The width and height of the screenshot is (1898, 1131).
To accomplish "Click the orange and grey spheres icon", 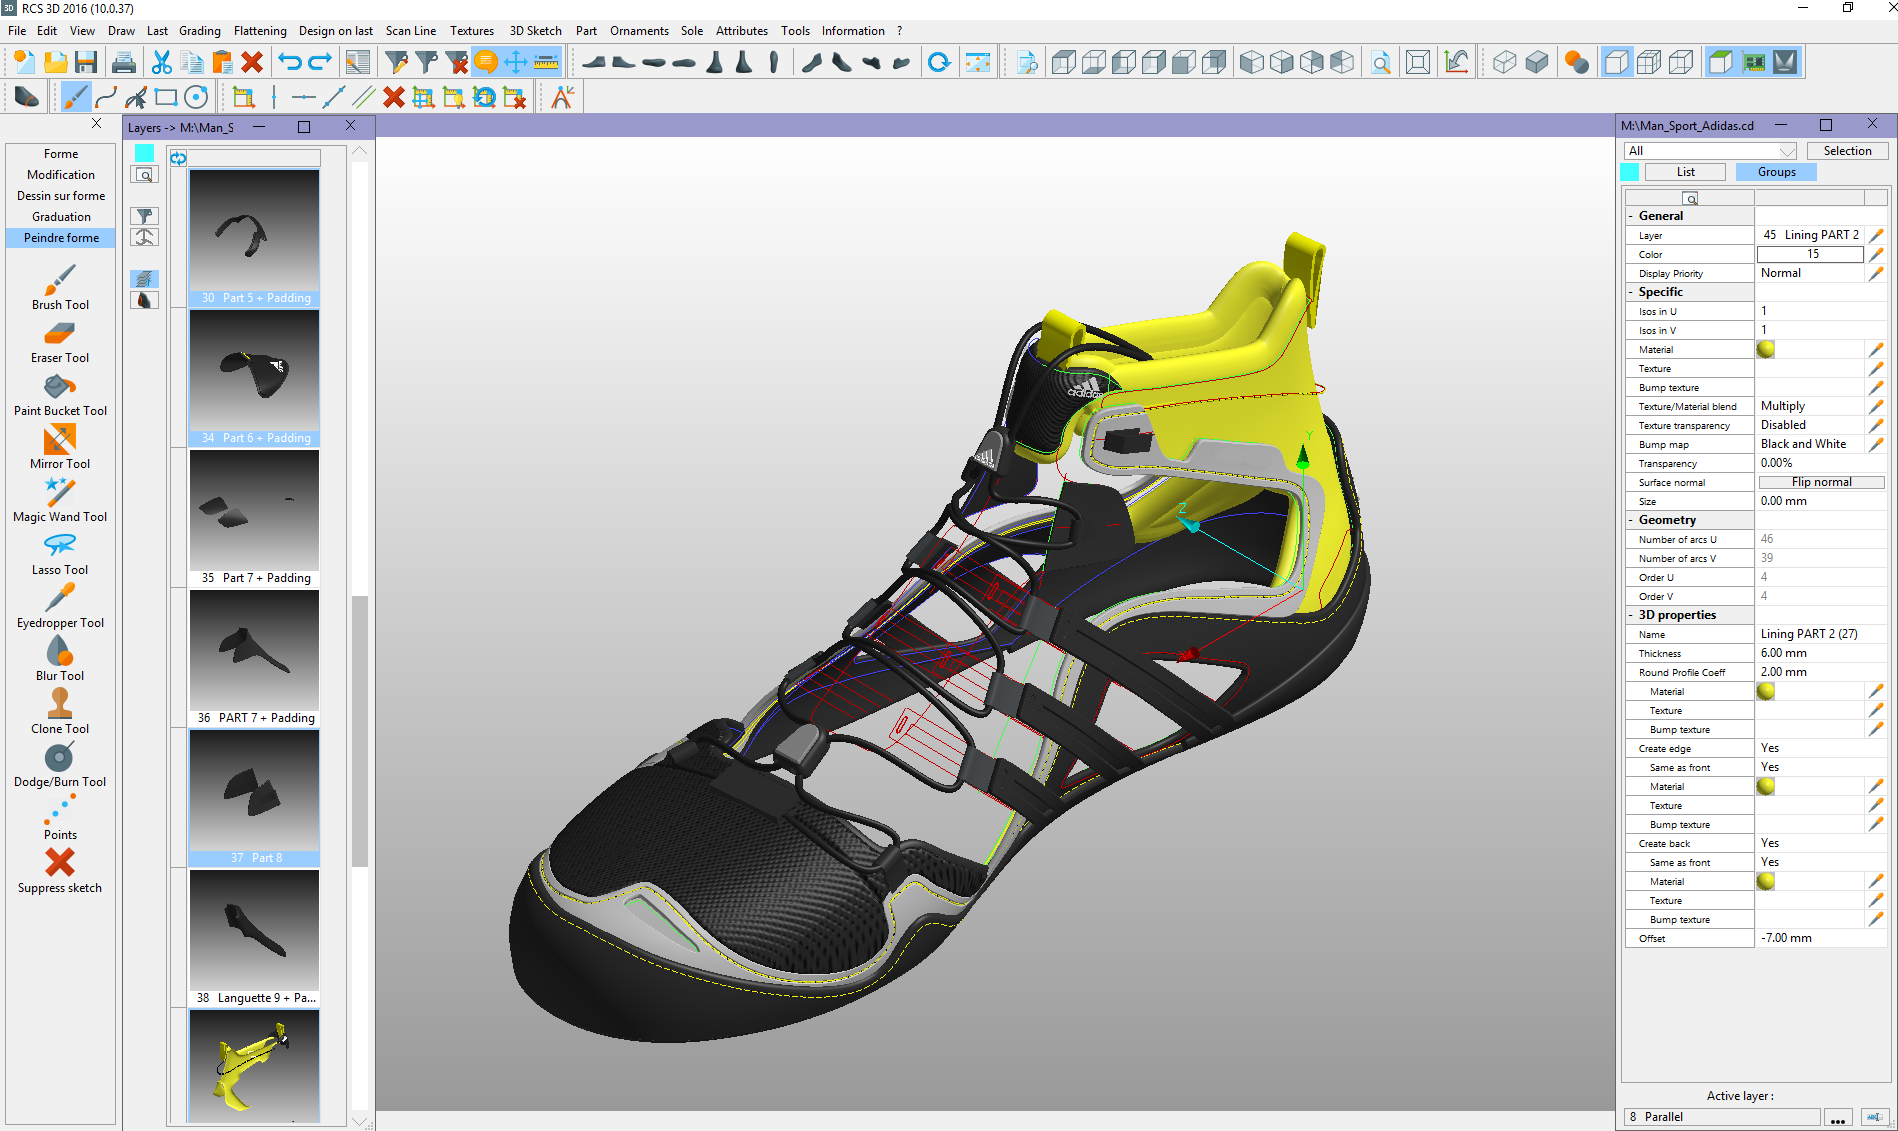I will coord(1576,62).
